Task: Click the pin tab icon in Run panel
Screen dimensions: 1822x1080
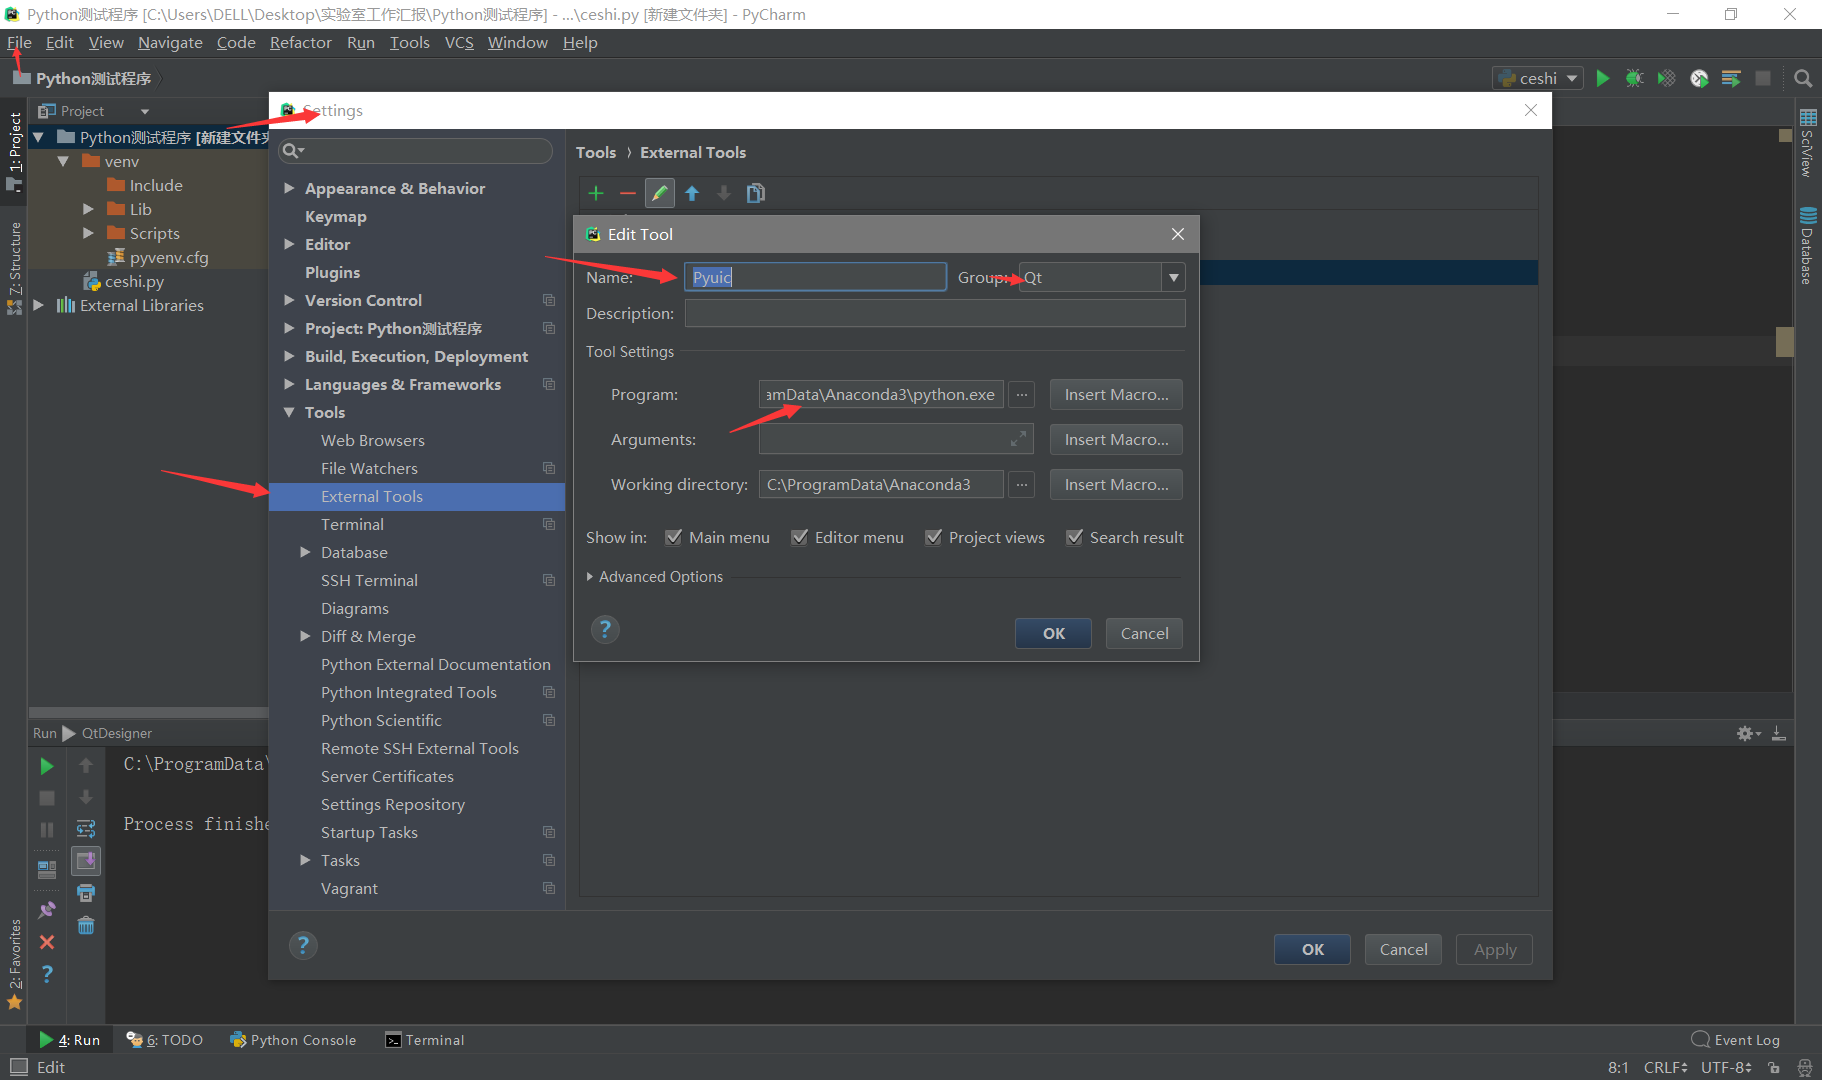Action: [47, 910]
